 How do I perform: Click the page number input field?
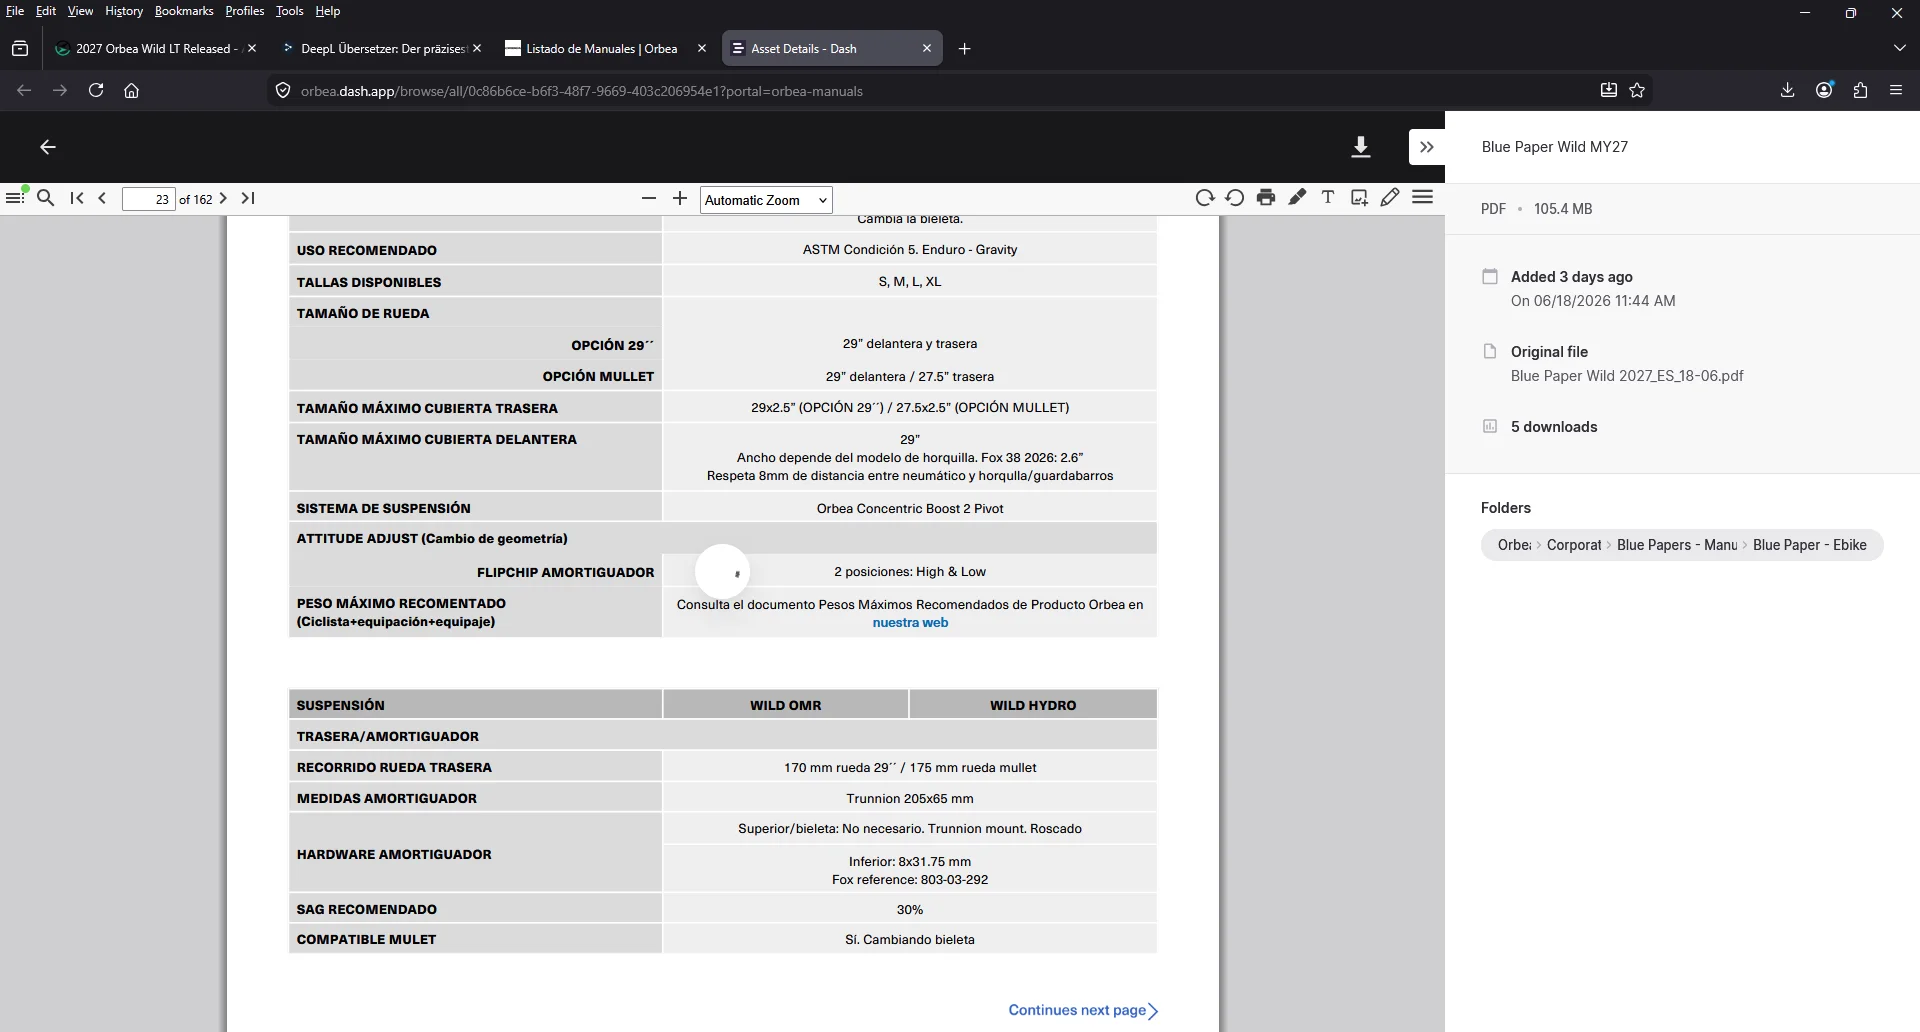(x=149, y=199)
